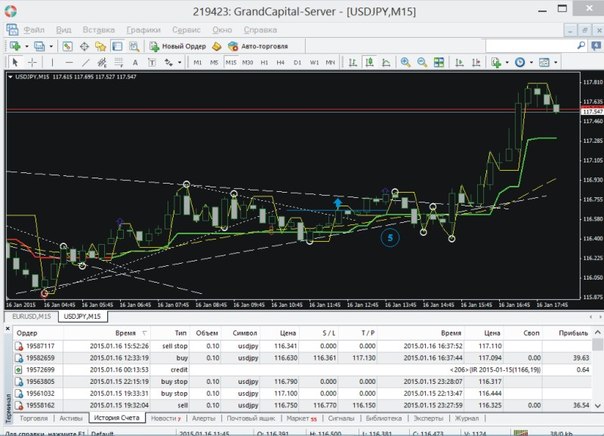Toggle chart auto scroll icon
Screen dimensions: 604x436
click(459, 62)
